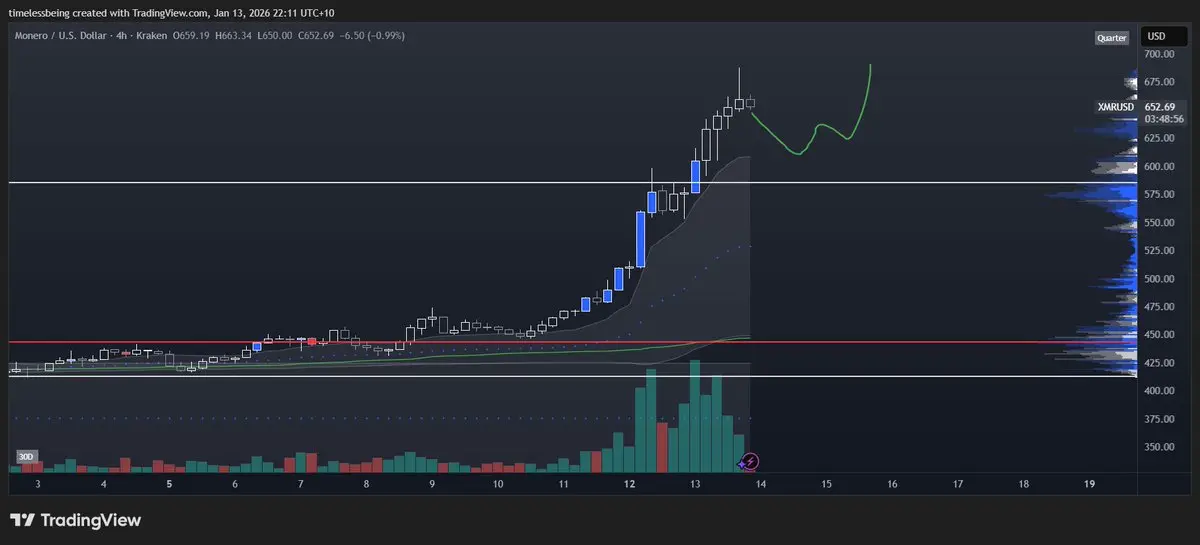Click date 13 on the time axis
The width and height of the screenshot is (1200, 545).
(695, 483)
